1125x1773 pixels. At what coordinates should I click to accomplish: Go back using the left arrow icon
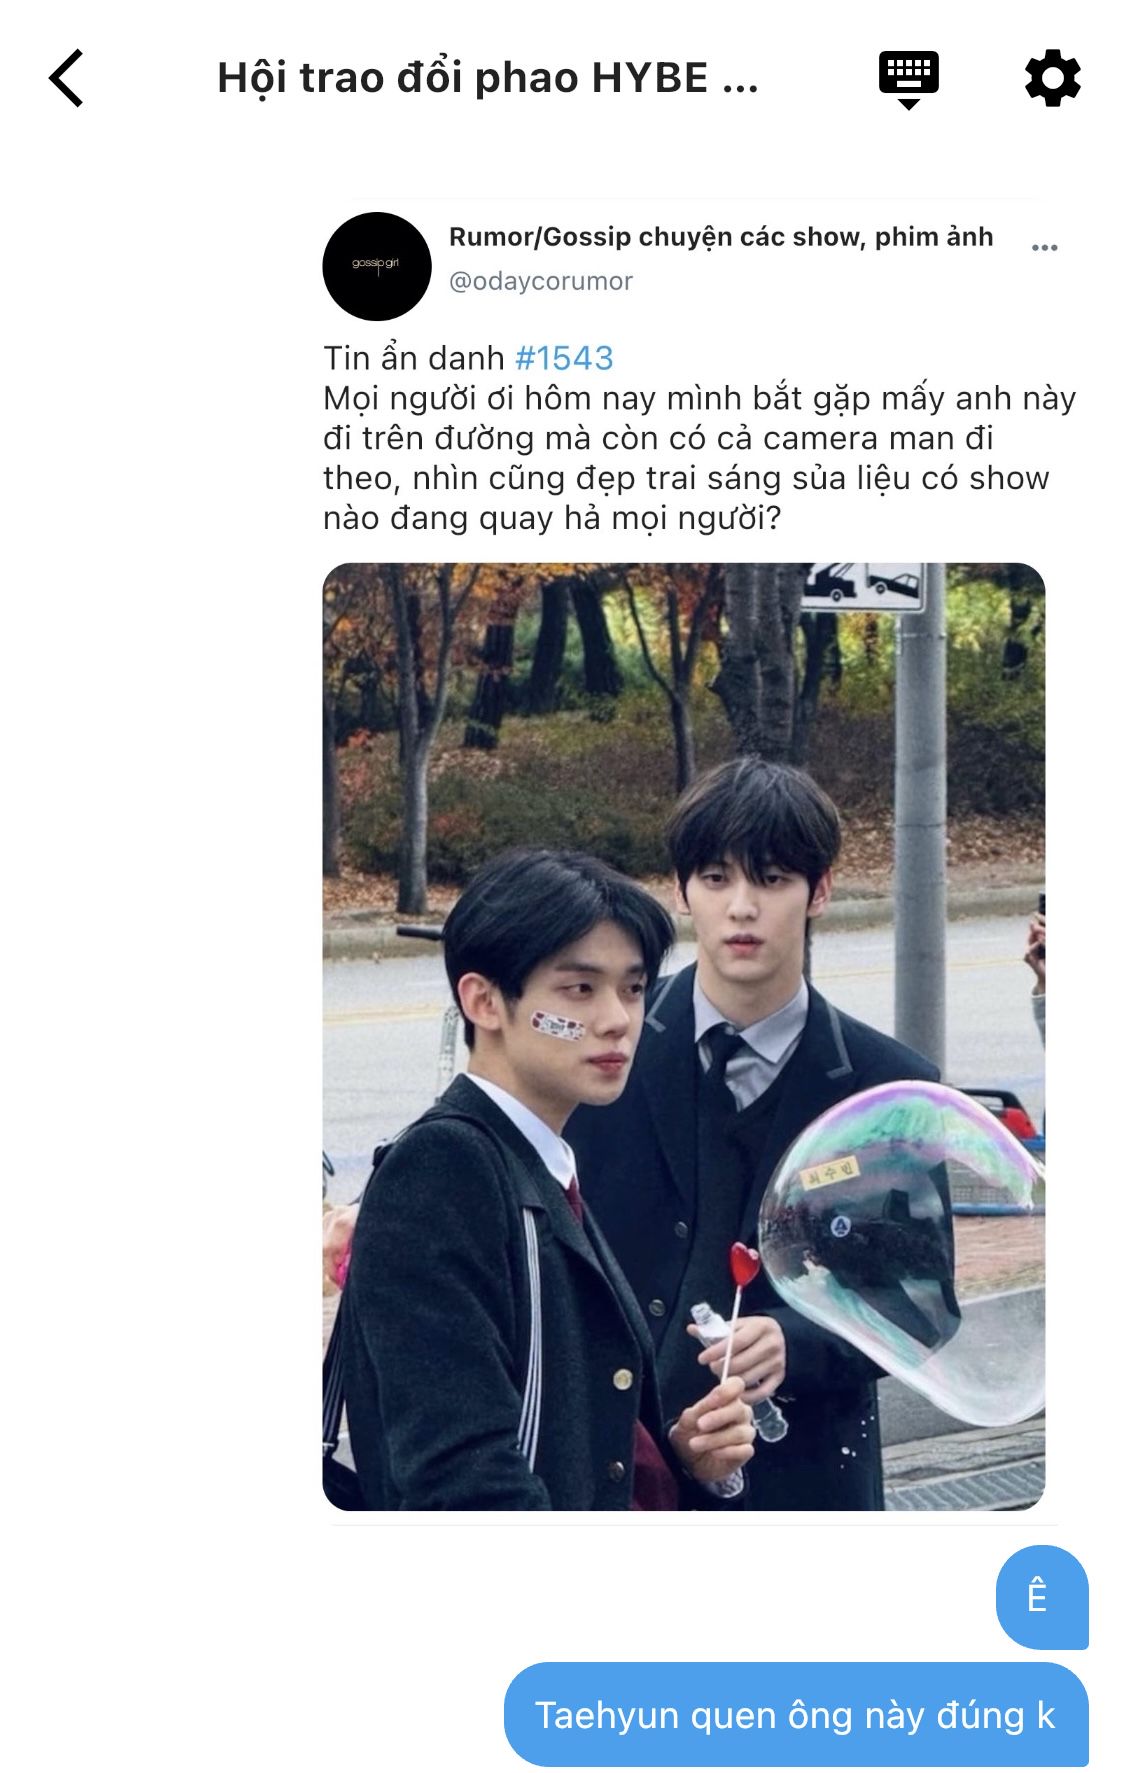(66, 78)
